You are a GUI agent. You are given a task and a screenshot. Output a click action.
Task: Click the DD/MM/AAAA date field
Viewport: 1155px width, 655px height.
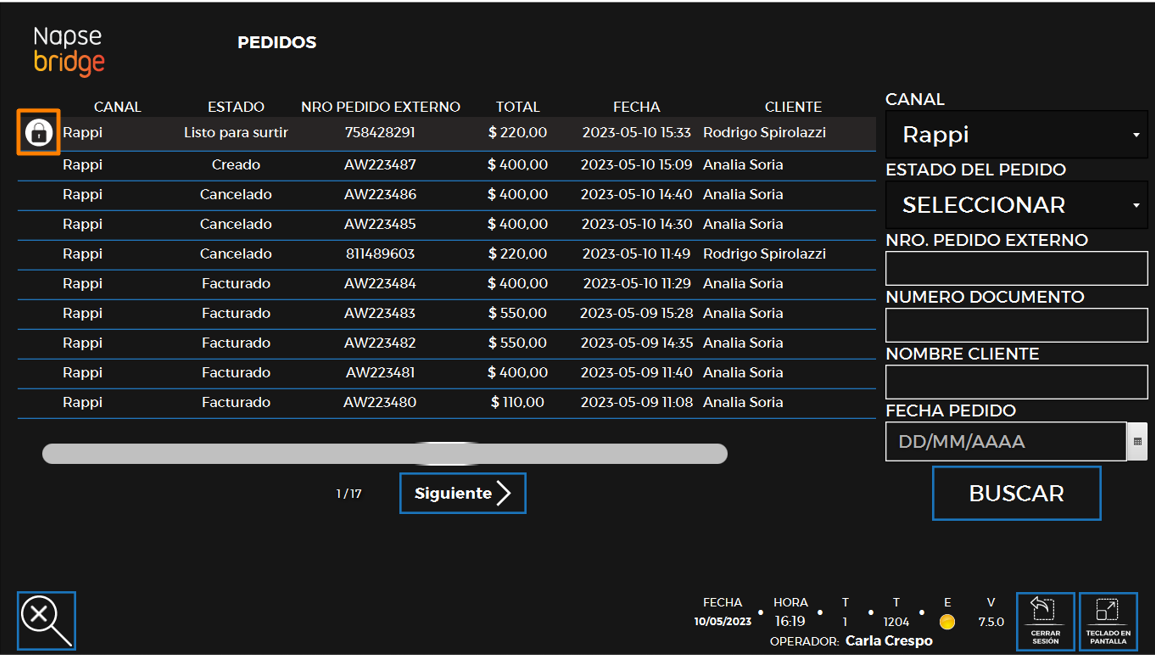point(1005,441)
